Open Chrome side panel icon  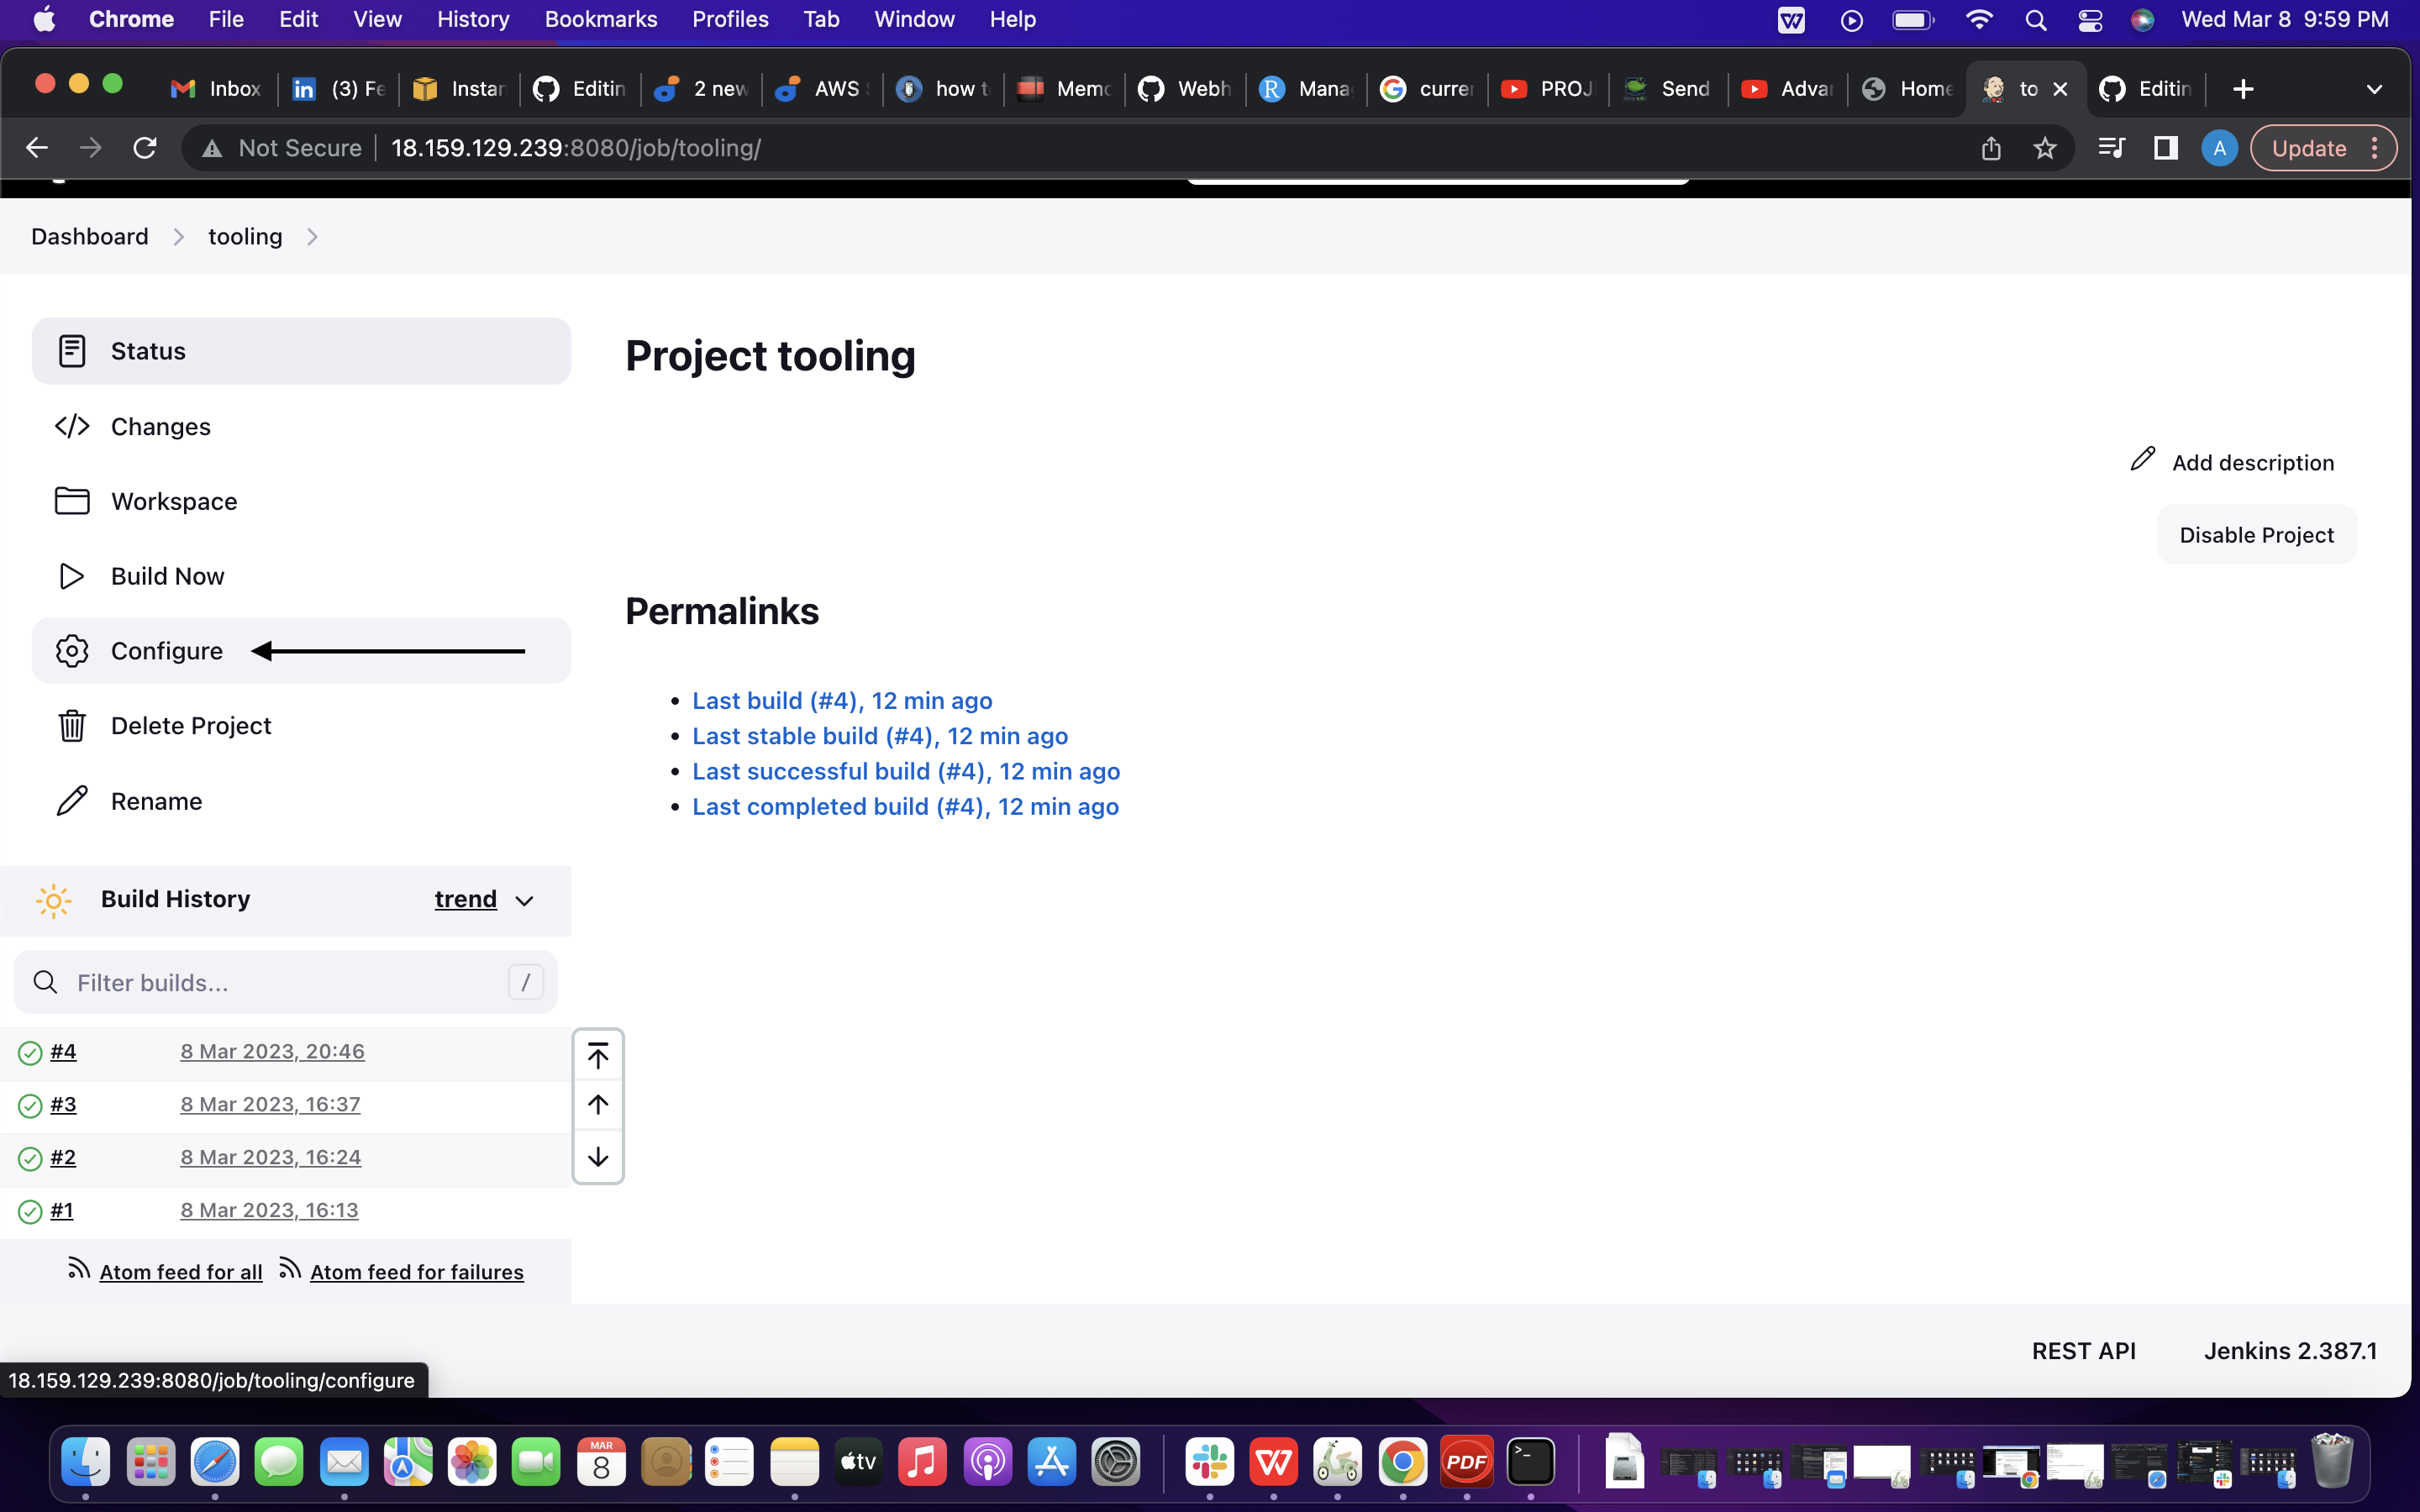(2166, 148)
